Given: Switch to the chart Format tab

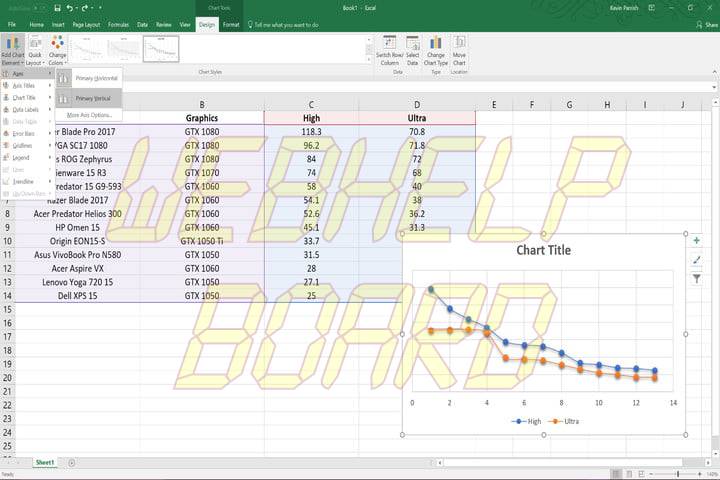Looking at the screenshot, I should pos(231,24).
